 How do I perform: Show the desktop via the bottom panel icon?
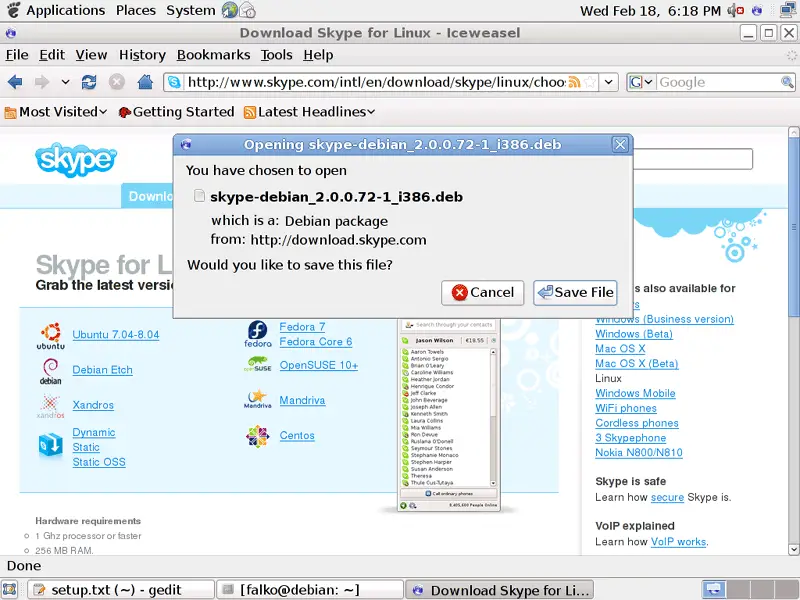[10, 589]
